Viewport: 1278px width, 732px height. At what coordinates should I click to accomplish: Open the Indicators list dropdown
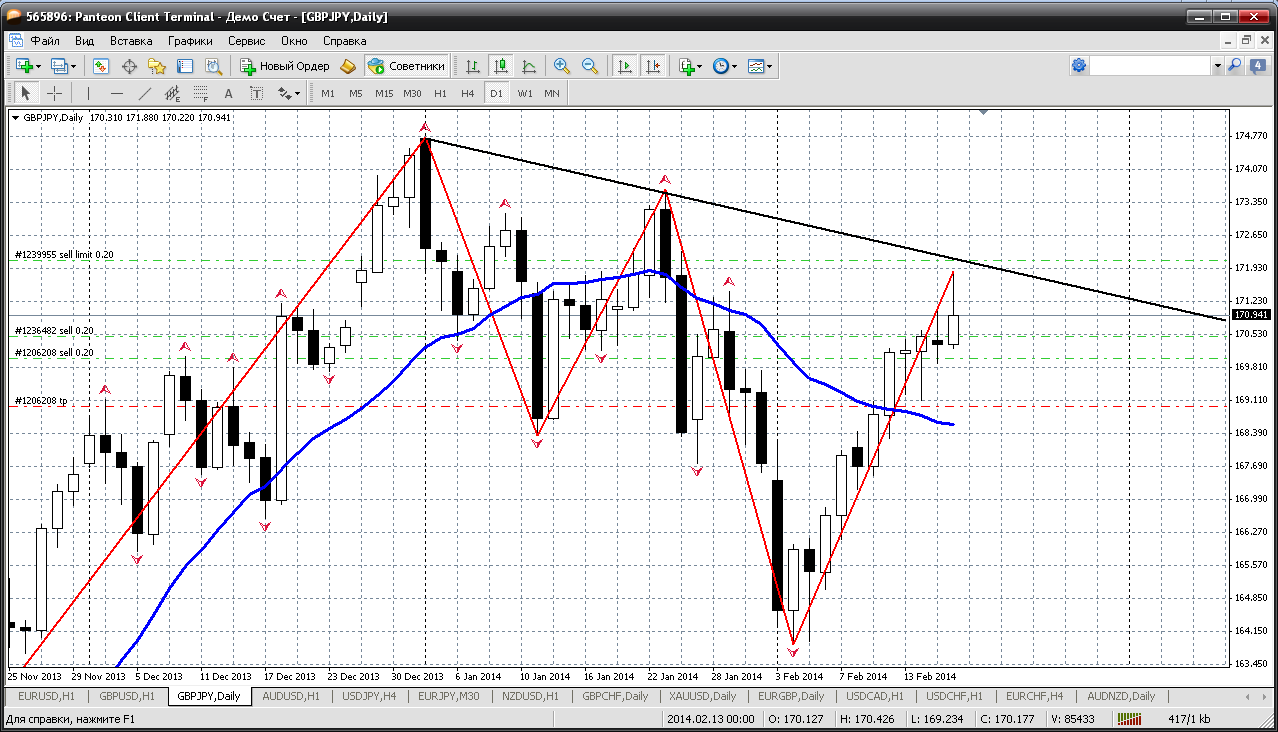point(690,66)
